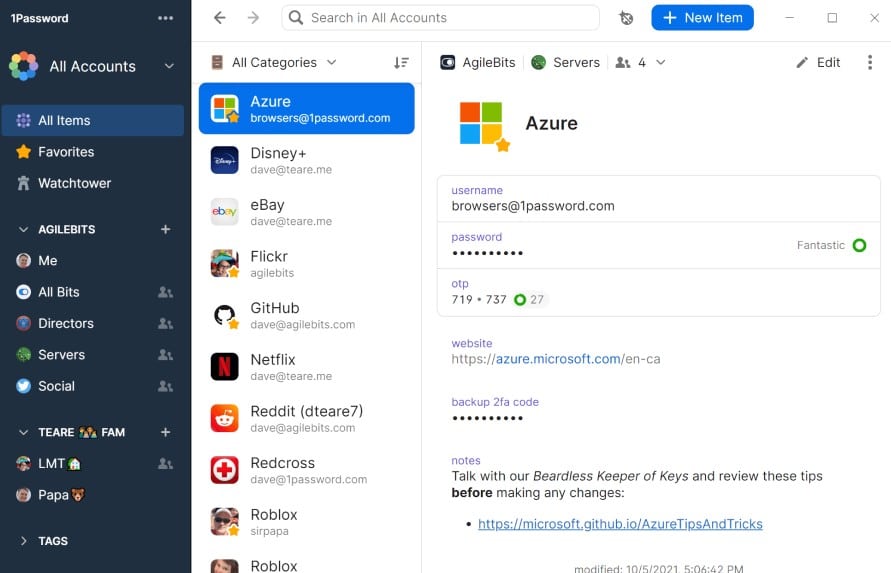The image size is (891, 573).
Task: Select the Azure item in list
Action: (306, 109)
